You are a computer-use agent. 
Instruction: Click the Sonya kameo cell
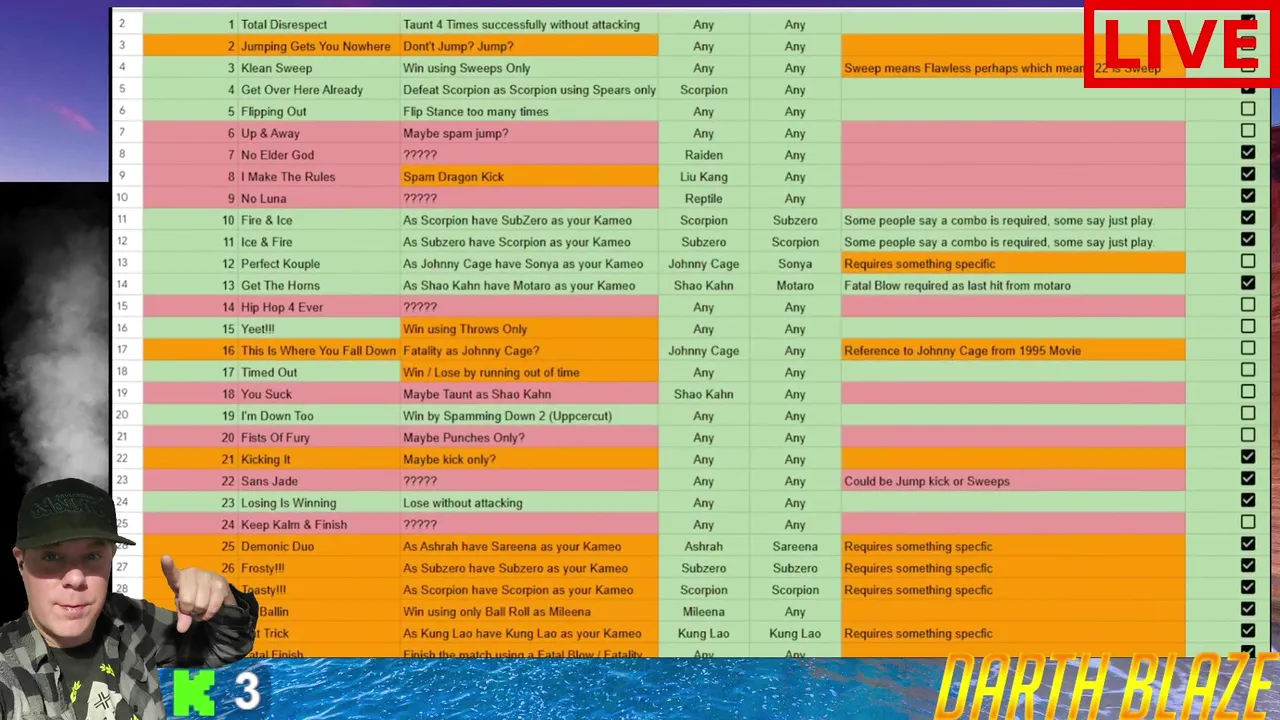pyautogui.click(x=795, y=264)
